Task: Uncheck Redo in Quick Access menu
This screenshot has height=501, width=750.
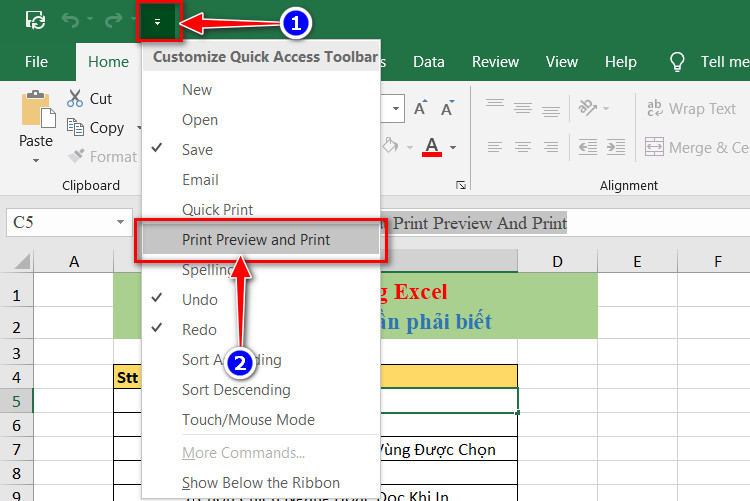Action: pos(261,330)
